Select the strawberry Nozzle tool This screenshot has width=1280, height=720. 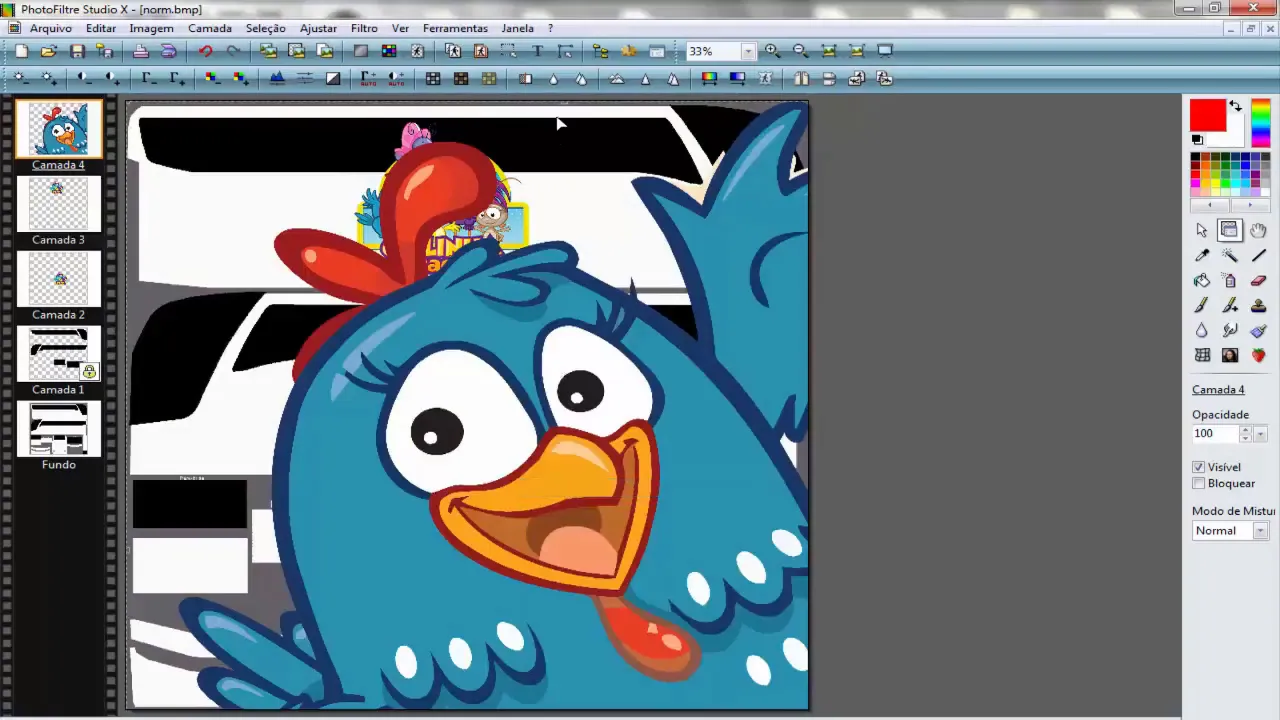pos(1258,355)
